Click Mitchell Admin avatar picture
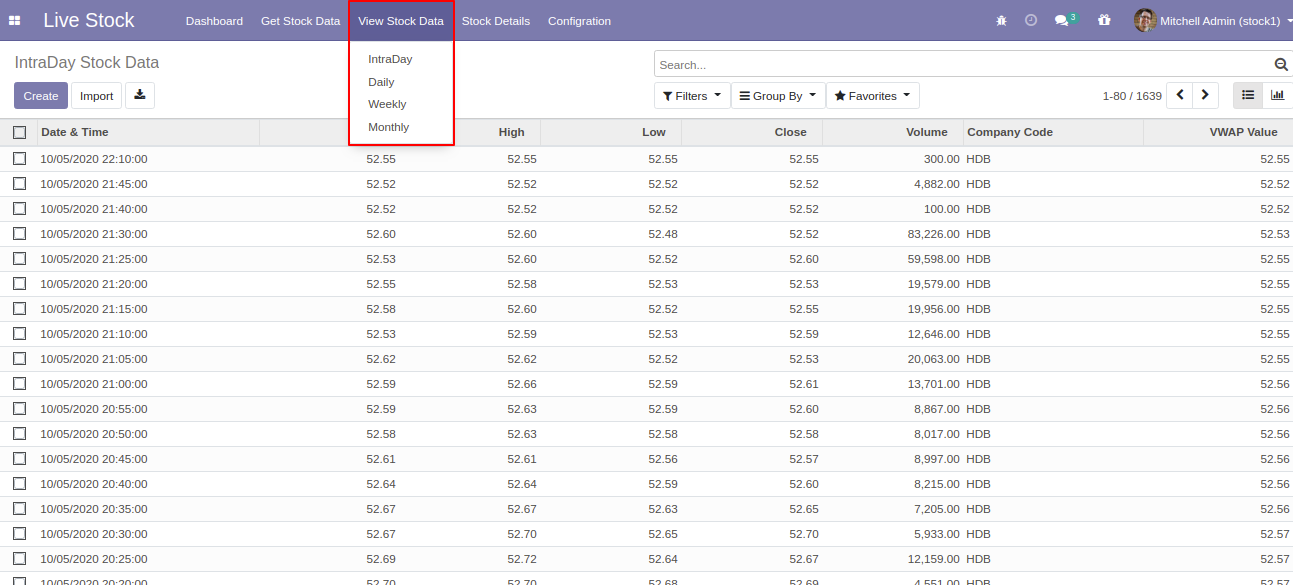Viewport: 1293px width, 585px height. (1145, 20)
